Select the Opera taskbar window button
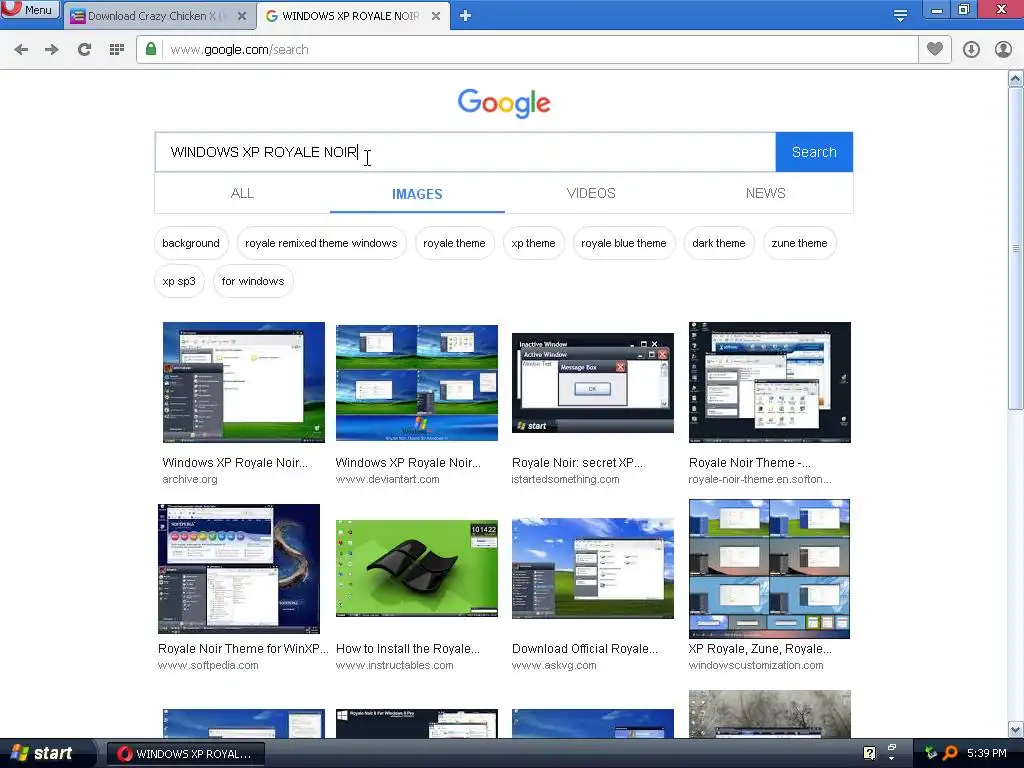 (x=185, y=754)
